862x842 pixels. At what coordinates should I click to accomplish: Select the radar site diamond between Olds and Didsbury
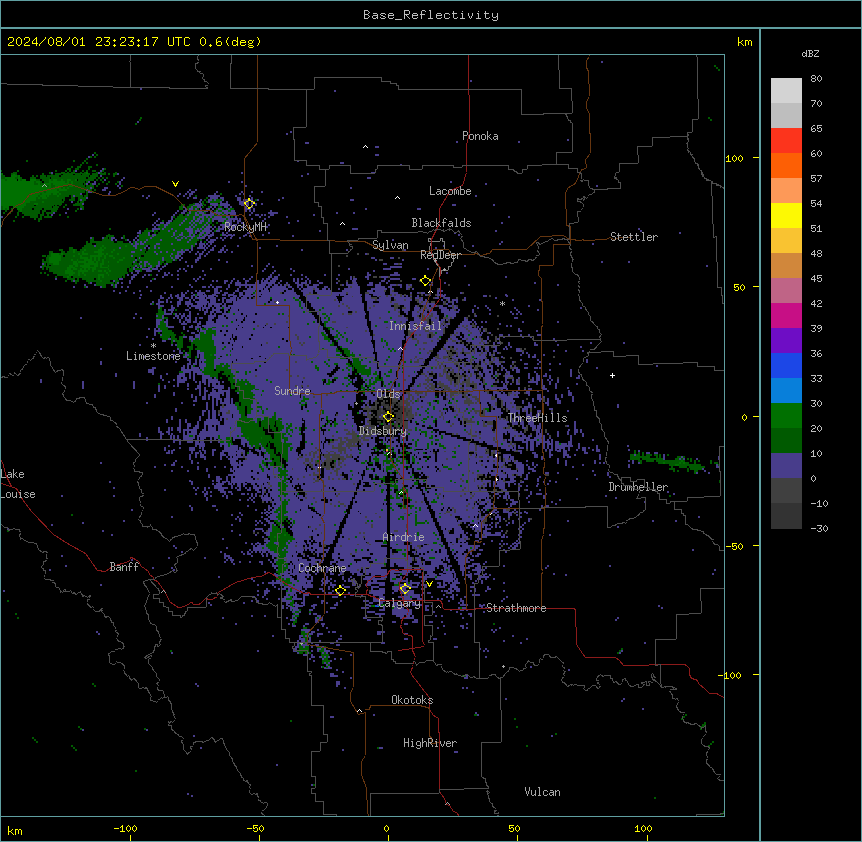click(x=388, y=417)
